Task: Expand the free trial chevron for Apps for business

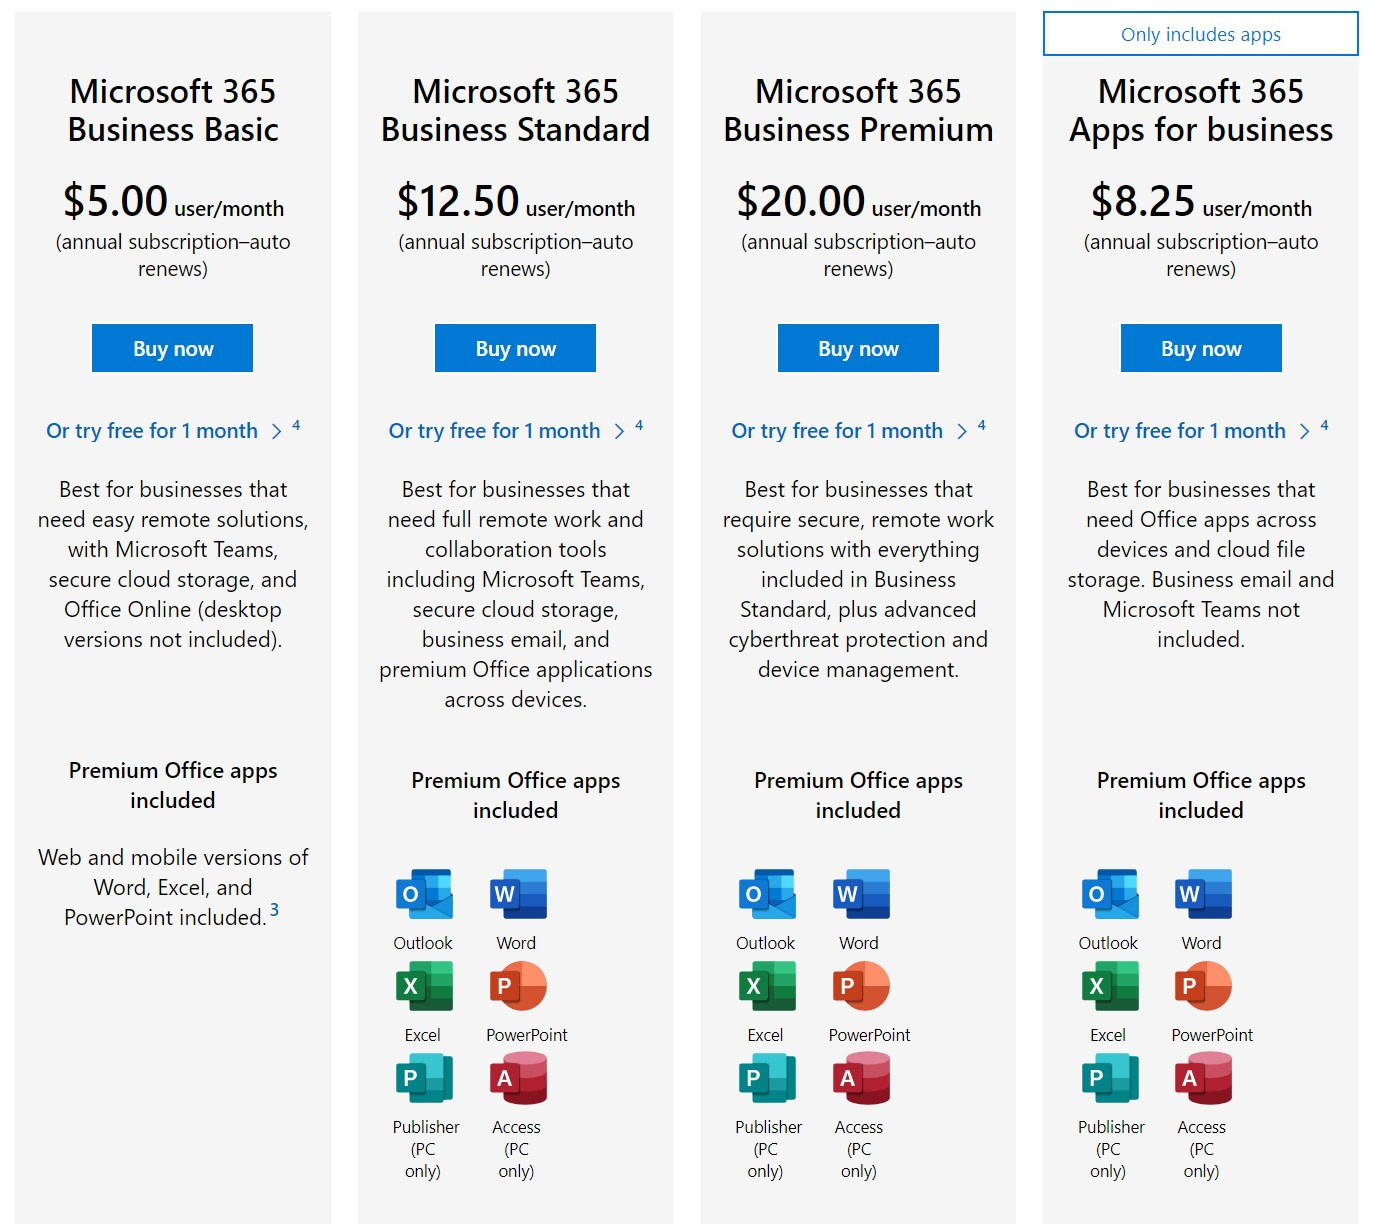Action: [1305, 430]
